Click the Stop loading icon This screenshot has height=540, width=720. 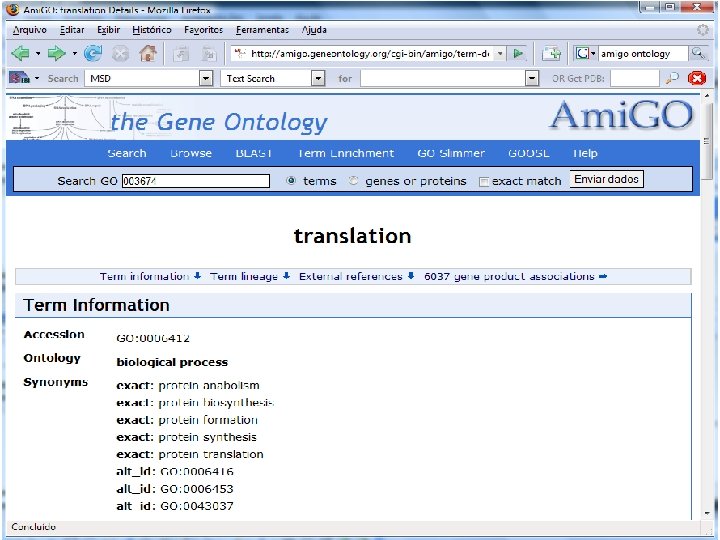click(x=120, y=54)
